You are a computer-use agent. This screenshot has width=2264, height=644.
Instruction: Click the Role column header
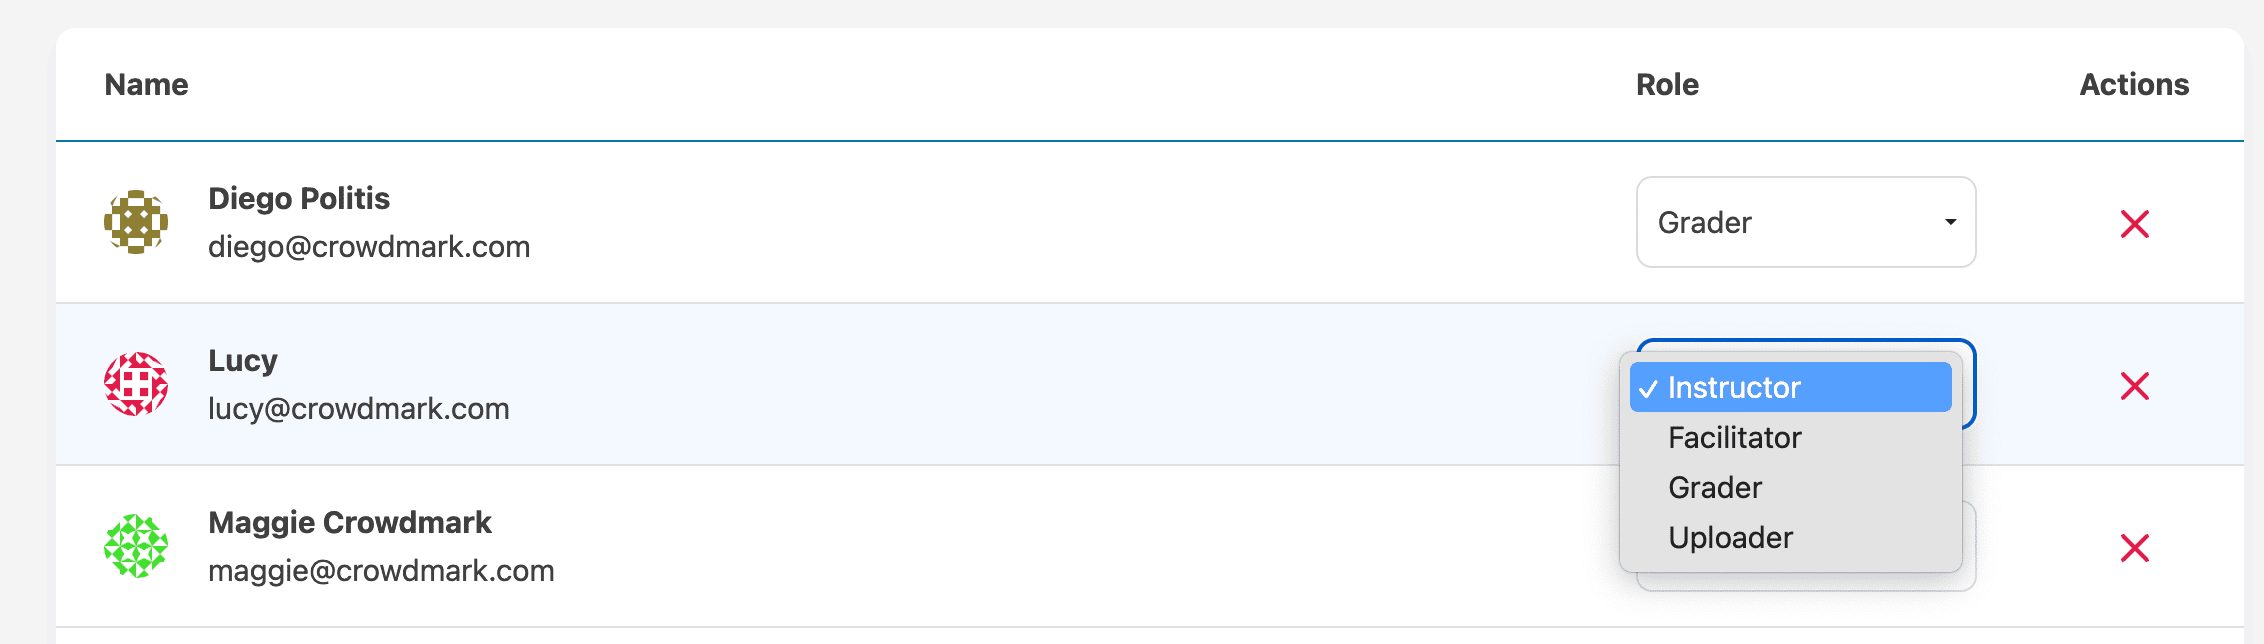click(x=1667, y=85)
